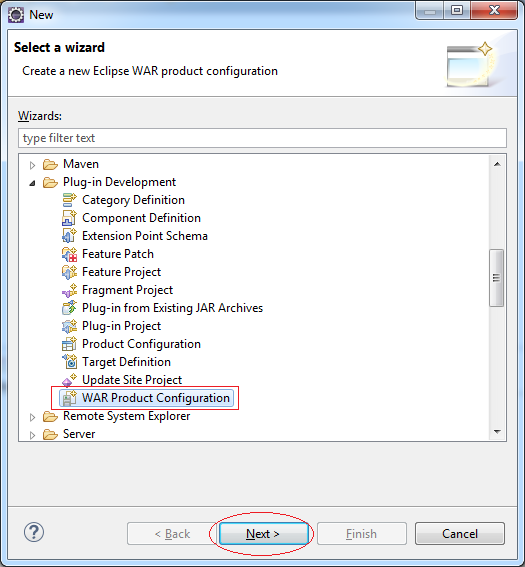
Task: Select the Feature Patch icon
Action: [x=69, y=254]
